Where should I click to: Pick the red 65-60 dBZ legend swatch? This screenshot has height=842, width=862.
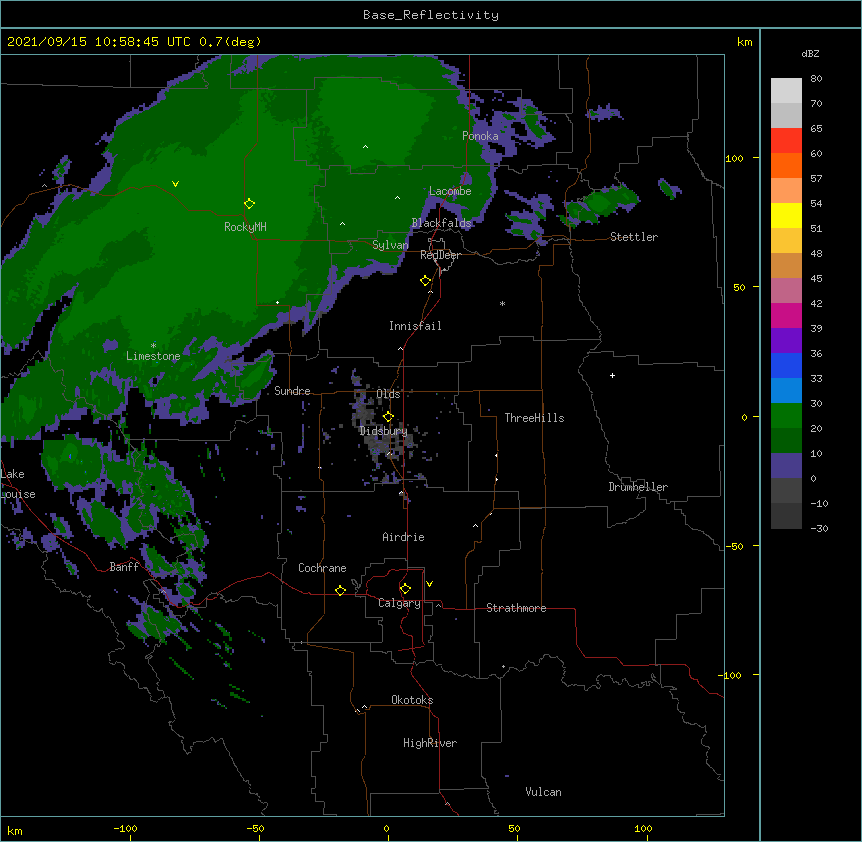coord(786,140)
